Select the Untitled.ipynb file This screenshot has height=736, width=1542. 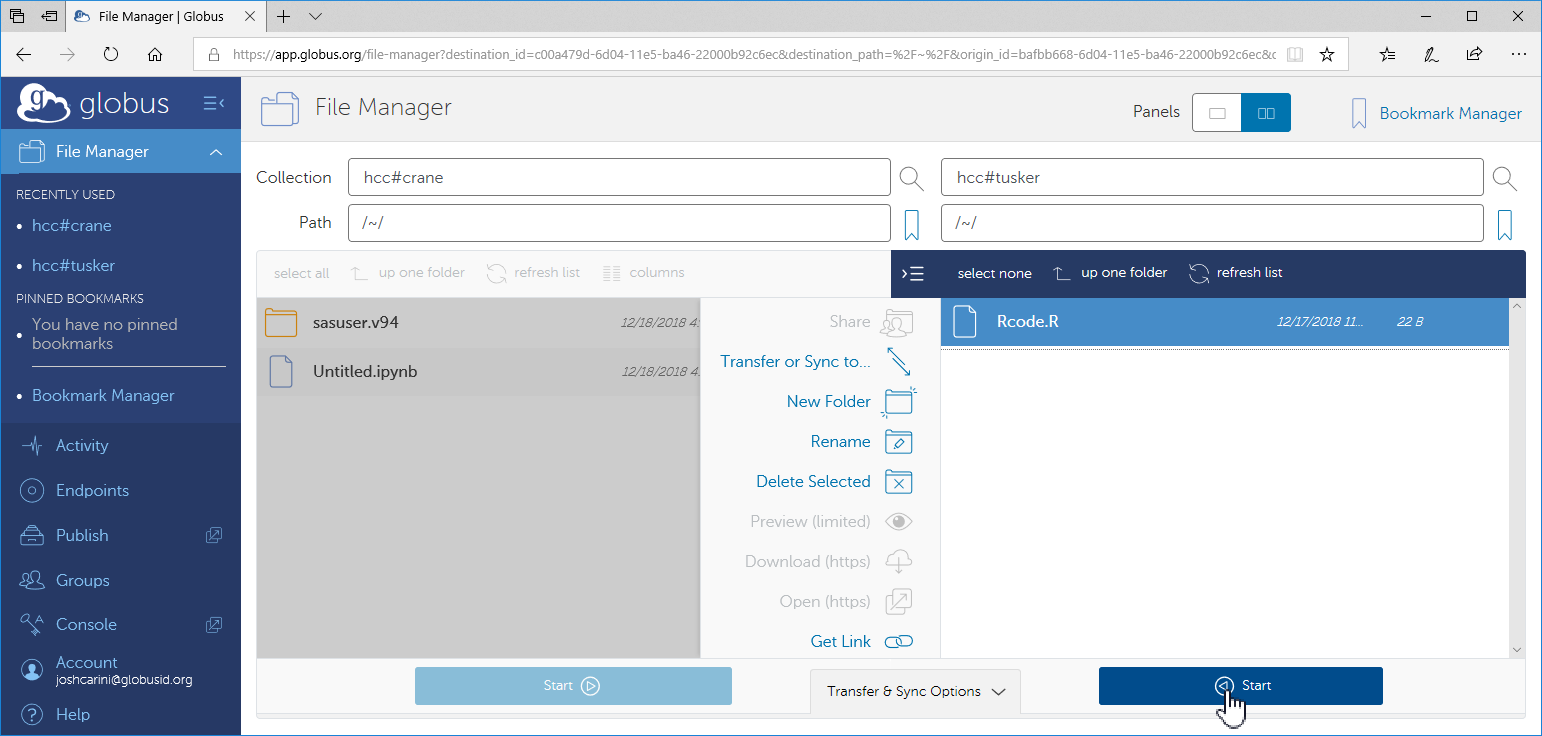click(x=364, y=372)
